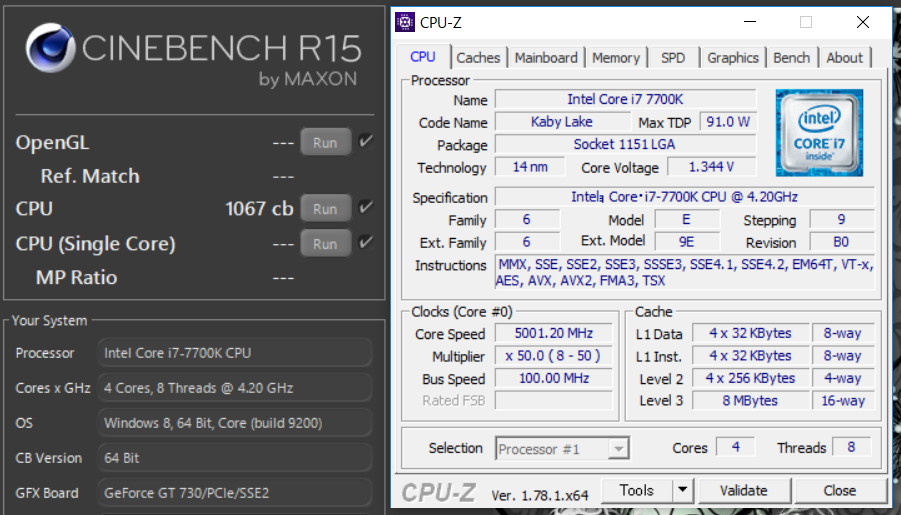
Task: Click the Validate button
Action: tap(744, 490)
